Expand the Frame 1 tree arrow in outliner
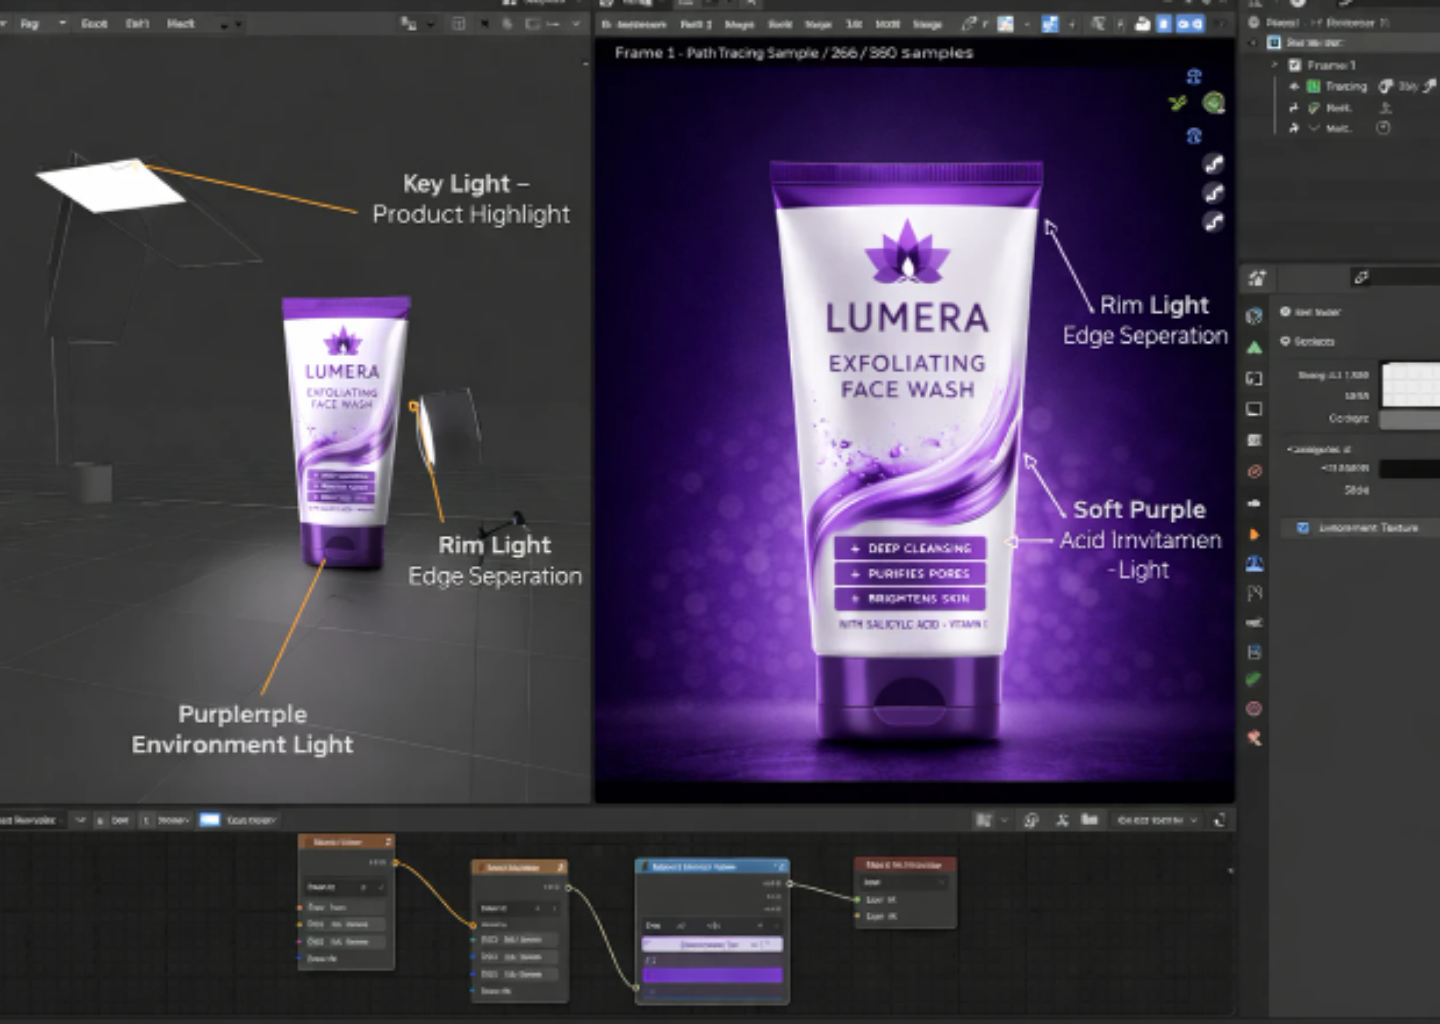The image size is (1440, 1024). coord(1275,65)
